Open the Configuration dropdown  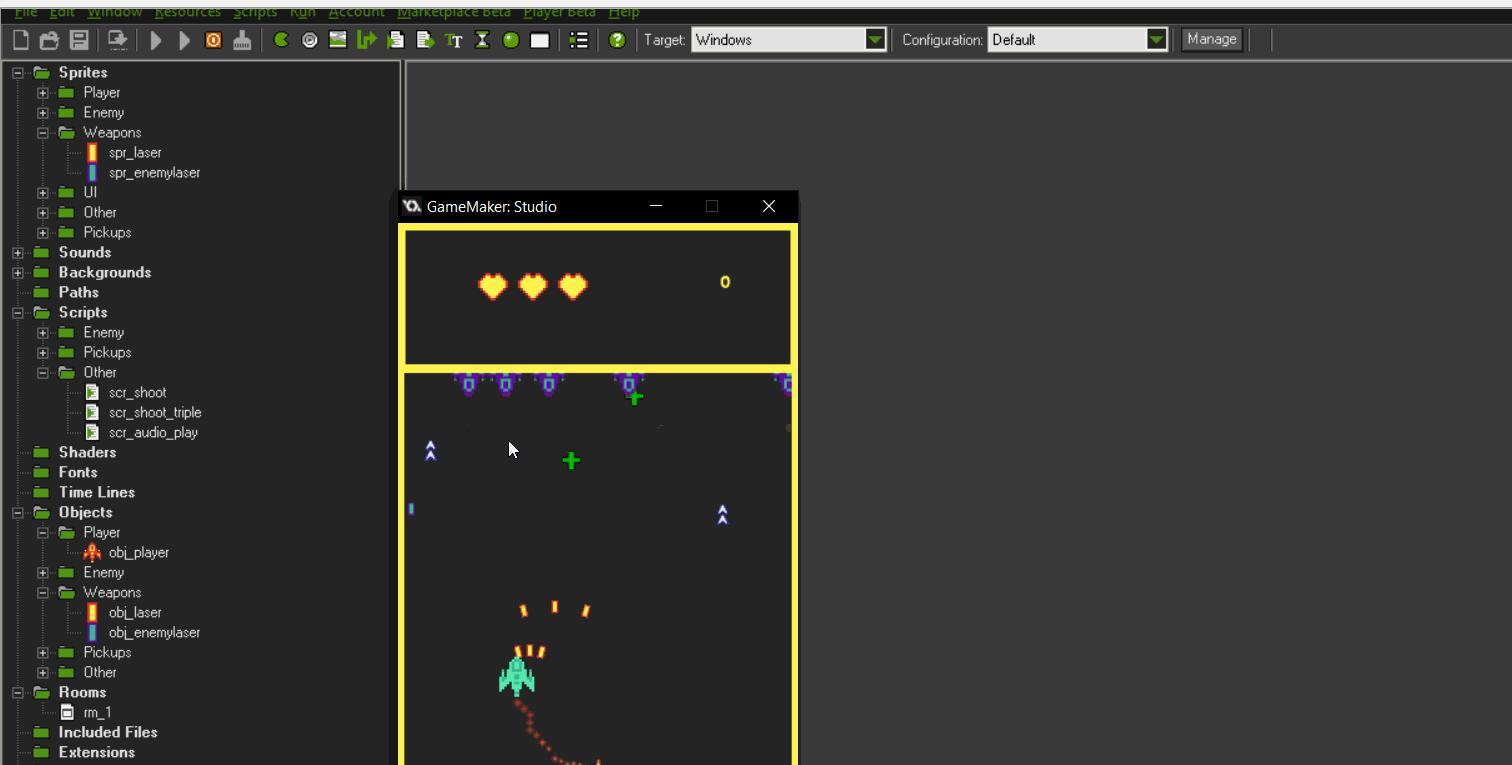(x=1156, y=40)
